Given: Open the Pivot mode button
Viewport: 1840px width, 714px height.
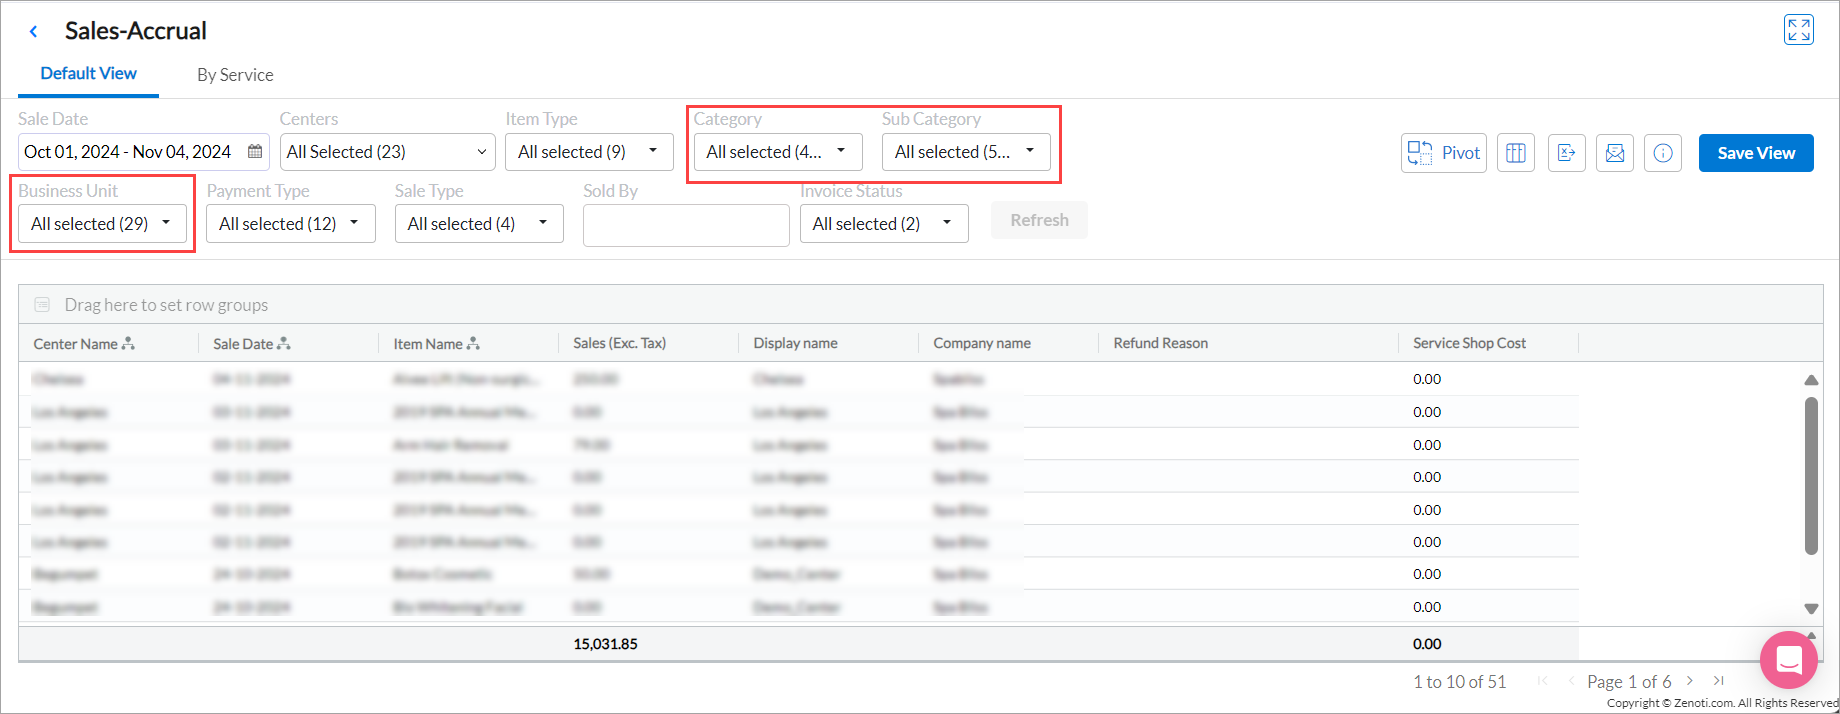Looking at the screenshot, I should 1443,153.
